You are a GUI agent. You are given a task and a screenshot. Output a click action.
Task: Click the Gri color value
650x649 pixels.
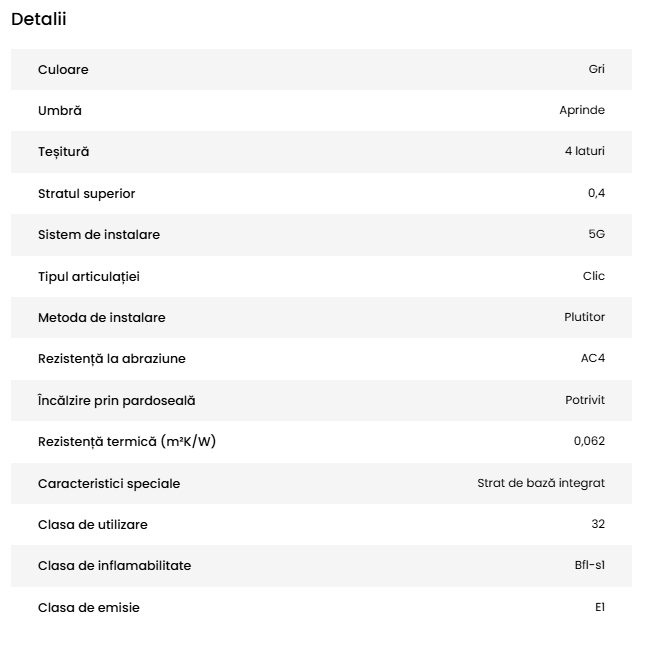coord(596,69)
